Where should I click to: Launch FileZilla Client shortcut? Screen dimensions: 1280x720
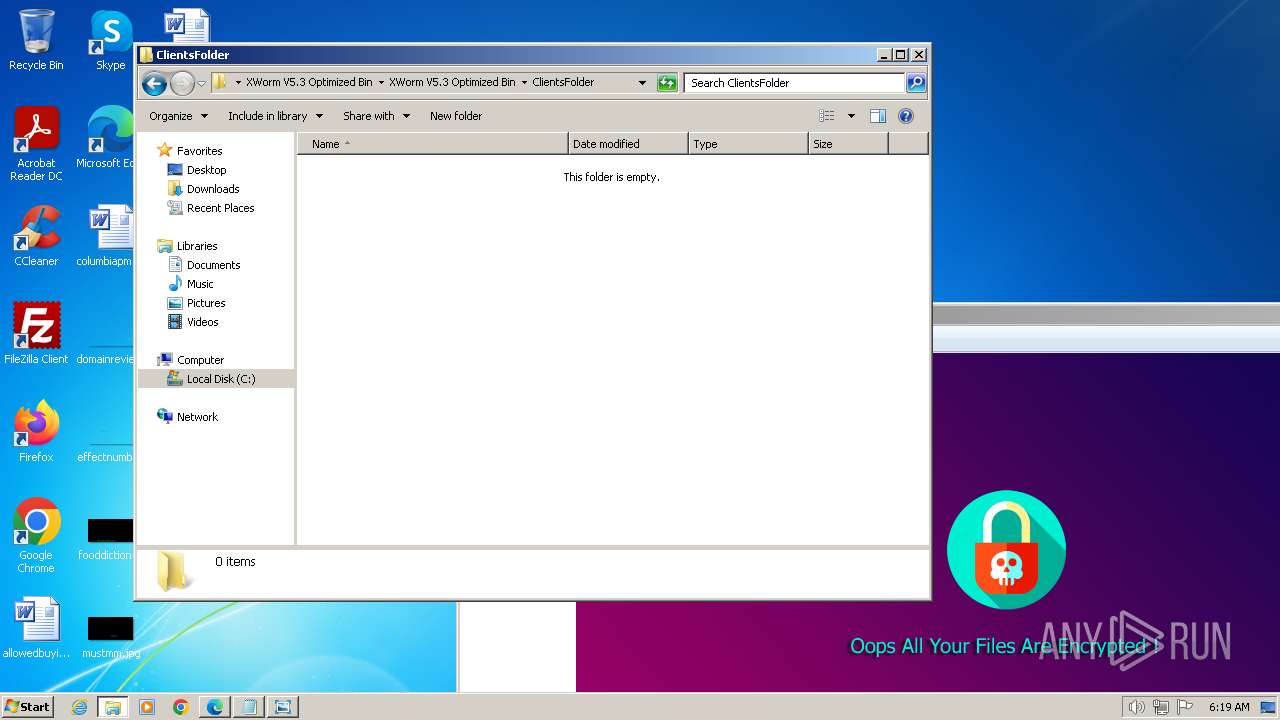[x=36, y=334]
